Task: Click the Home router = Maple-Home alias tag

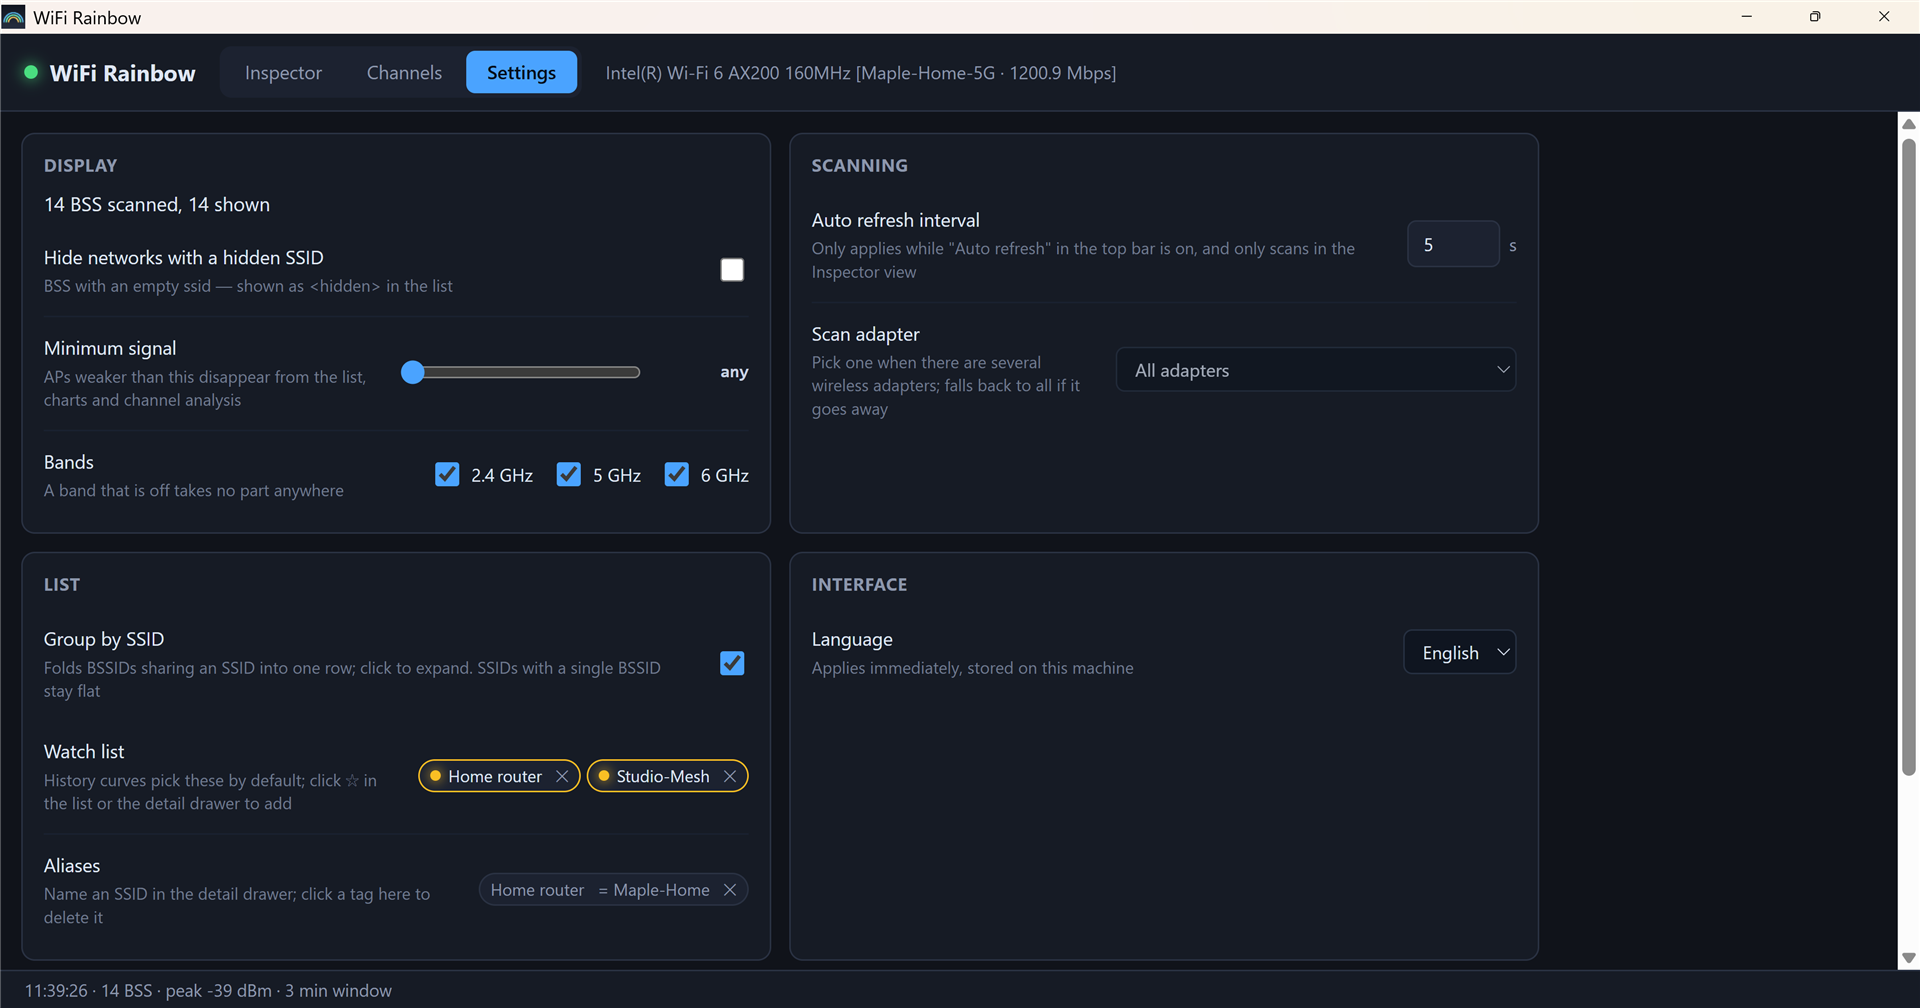Action: 613,890
